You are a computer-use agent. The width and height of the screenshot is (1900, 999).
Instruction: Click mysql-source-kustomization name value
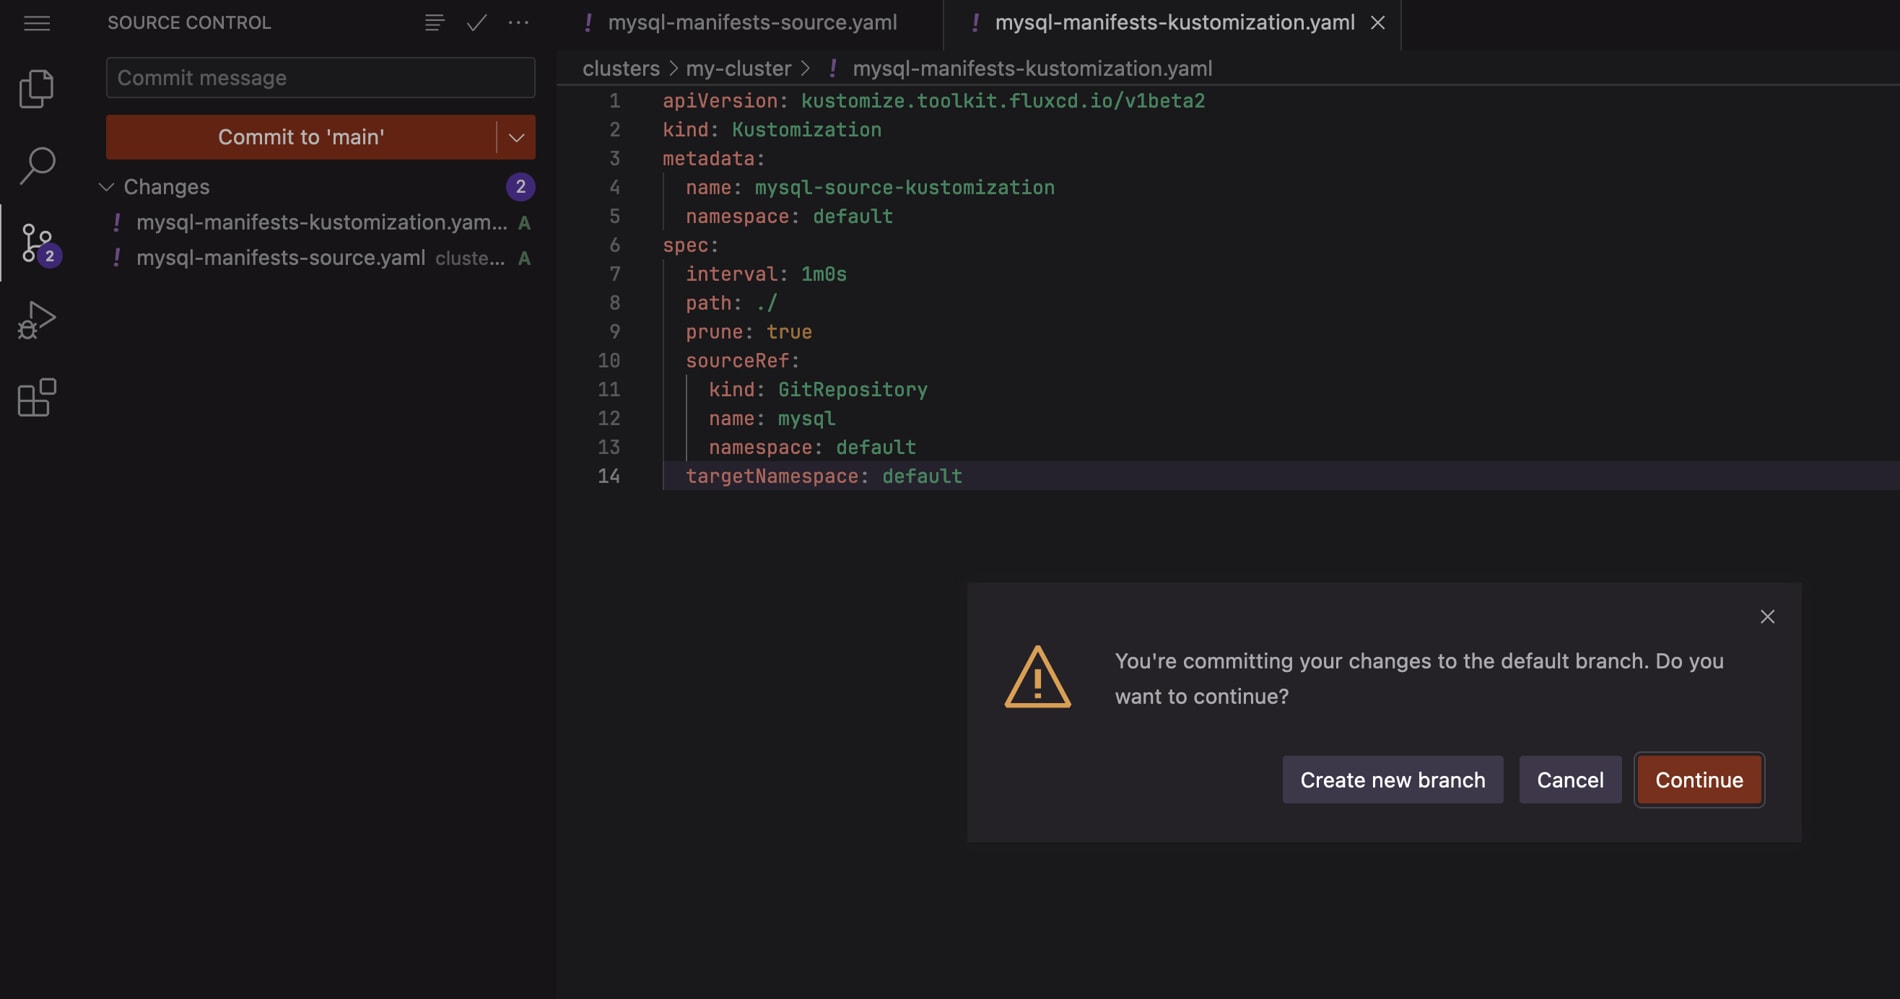[x=904, y=188]
